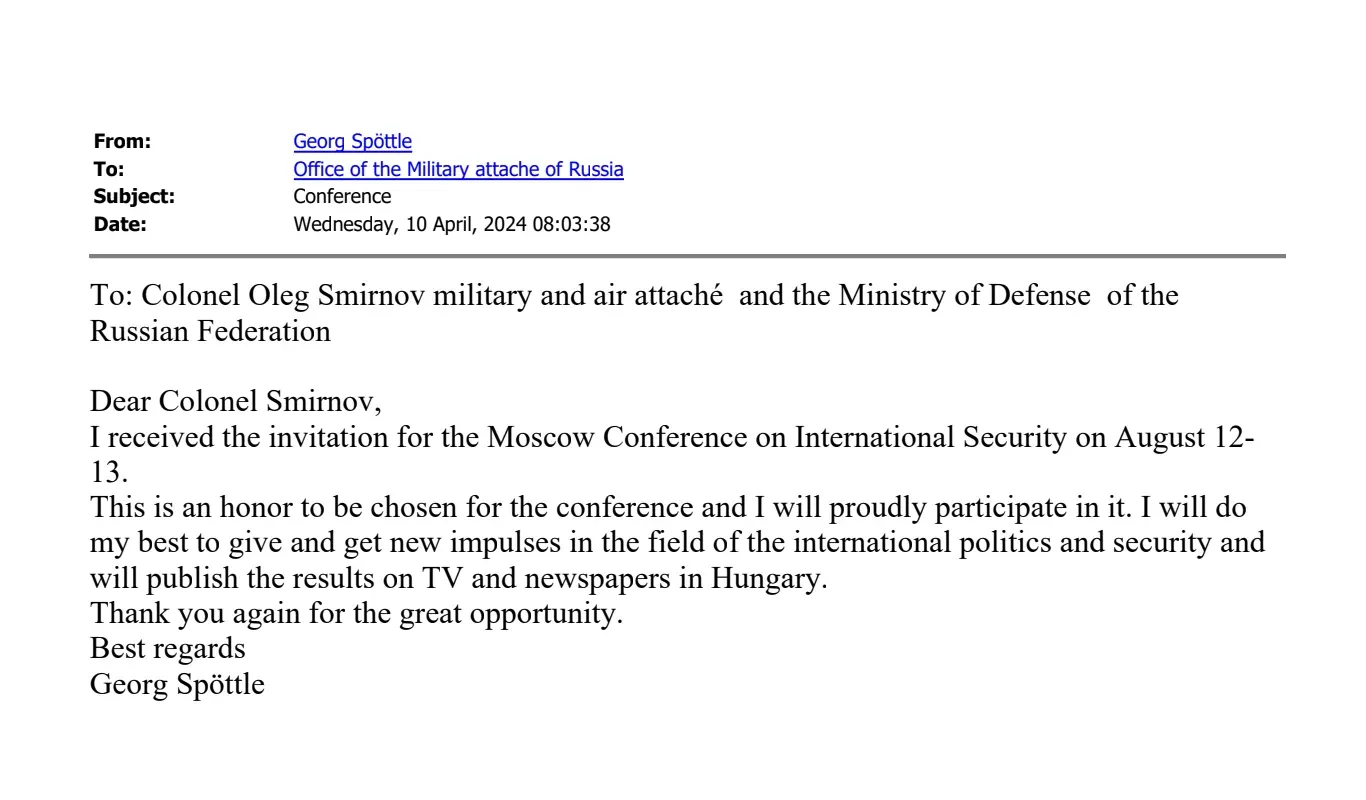The image size is (1366, 800).
Task: Open the Georg Spöttle sender link
Action: [352, 142]
